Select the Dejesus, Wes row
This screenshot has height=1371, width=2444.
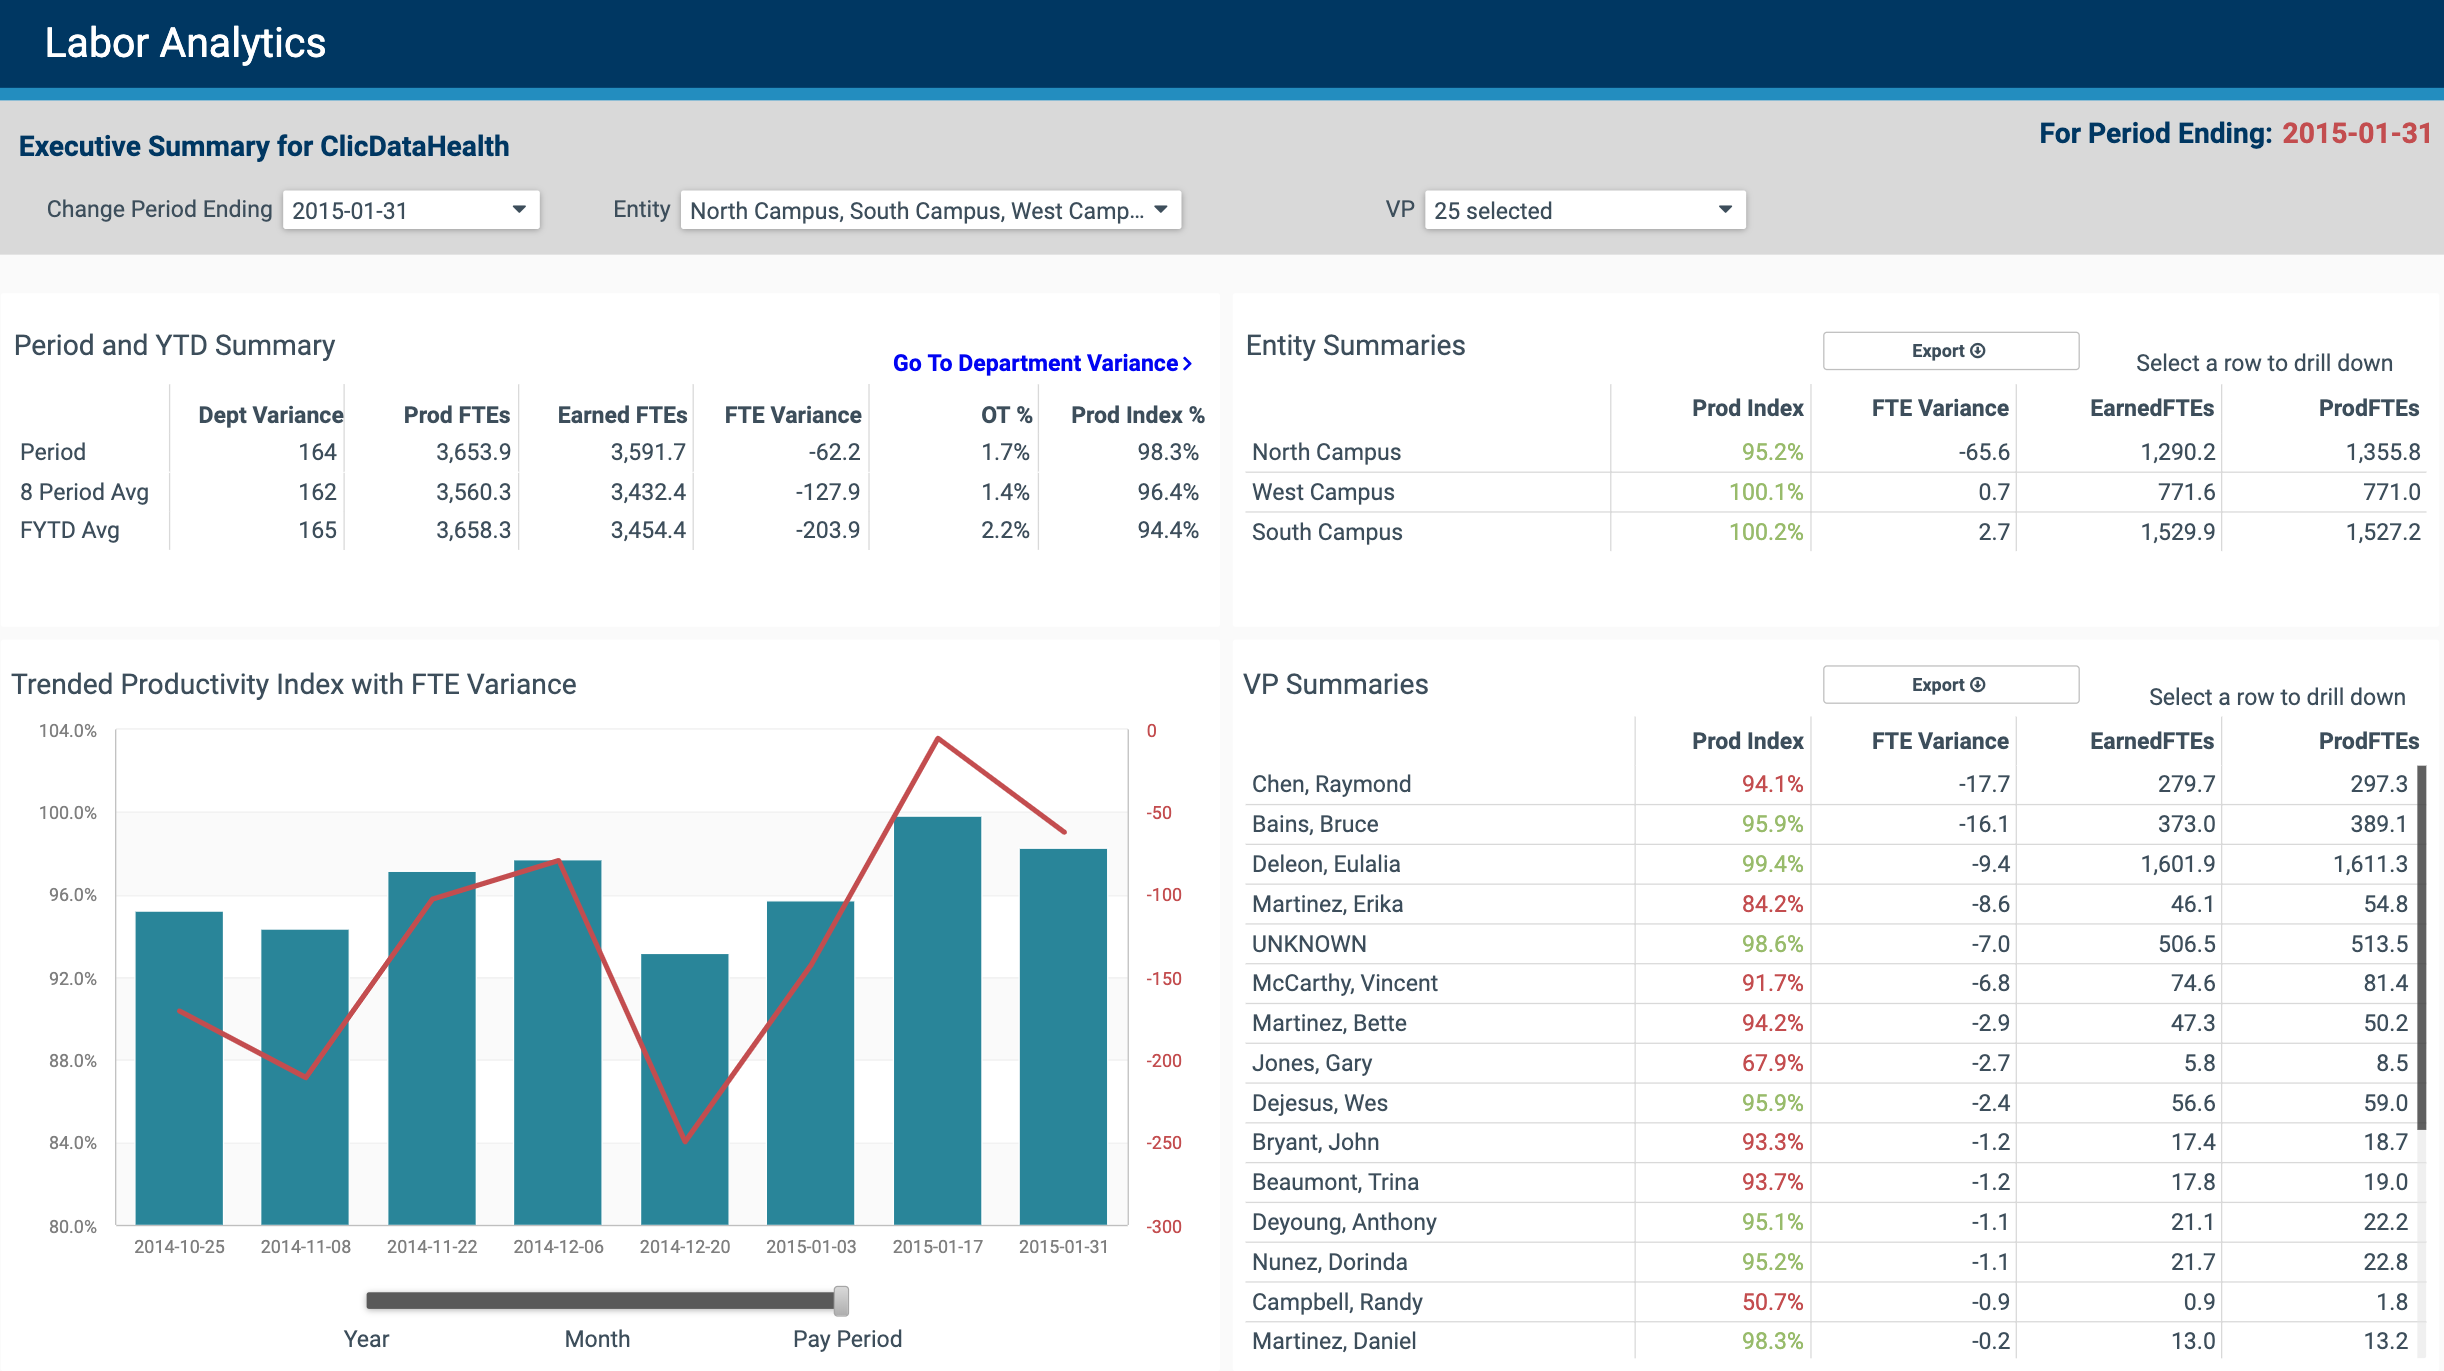tap(1830, 1103)
